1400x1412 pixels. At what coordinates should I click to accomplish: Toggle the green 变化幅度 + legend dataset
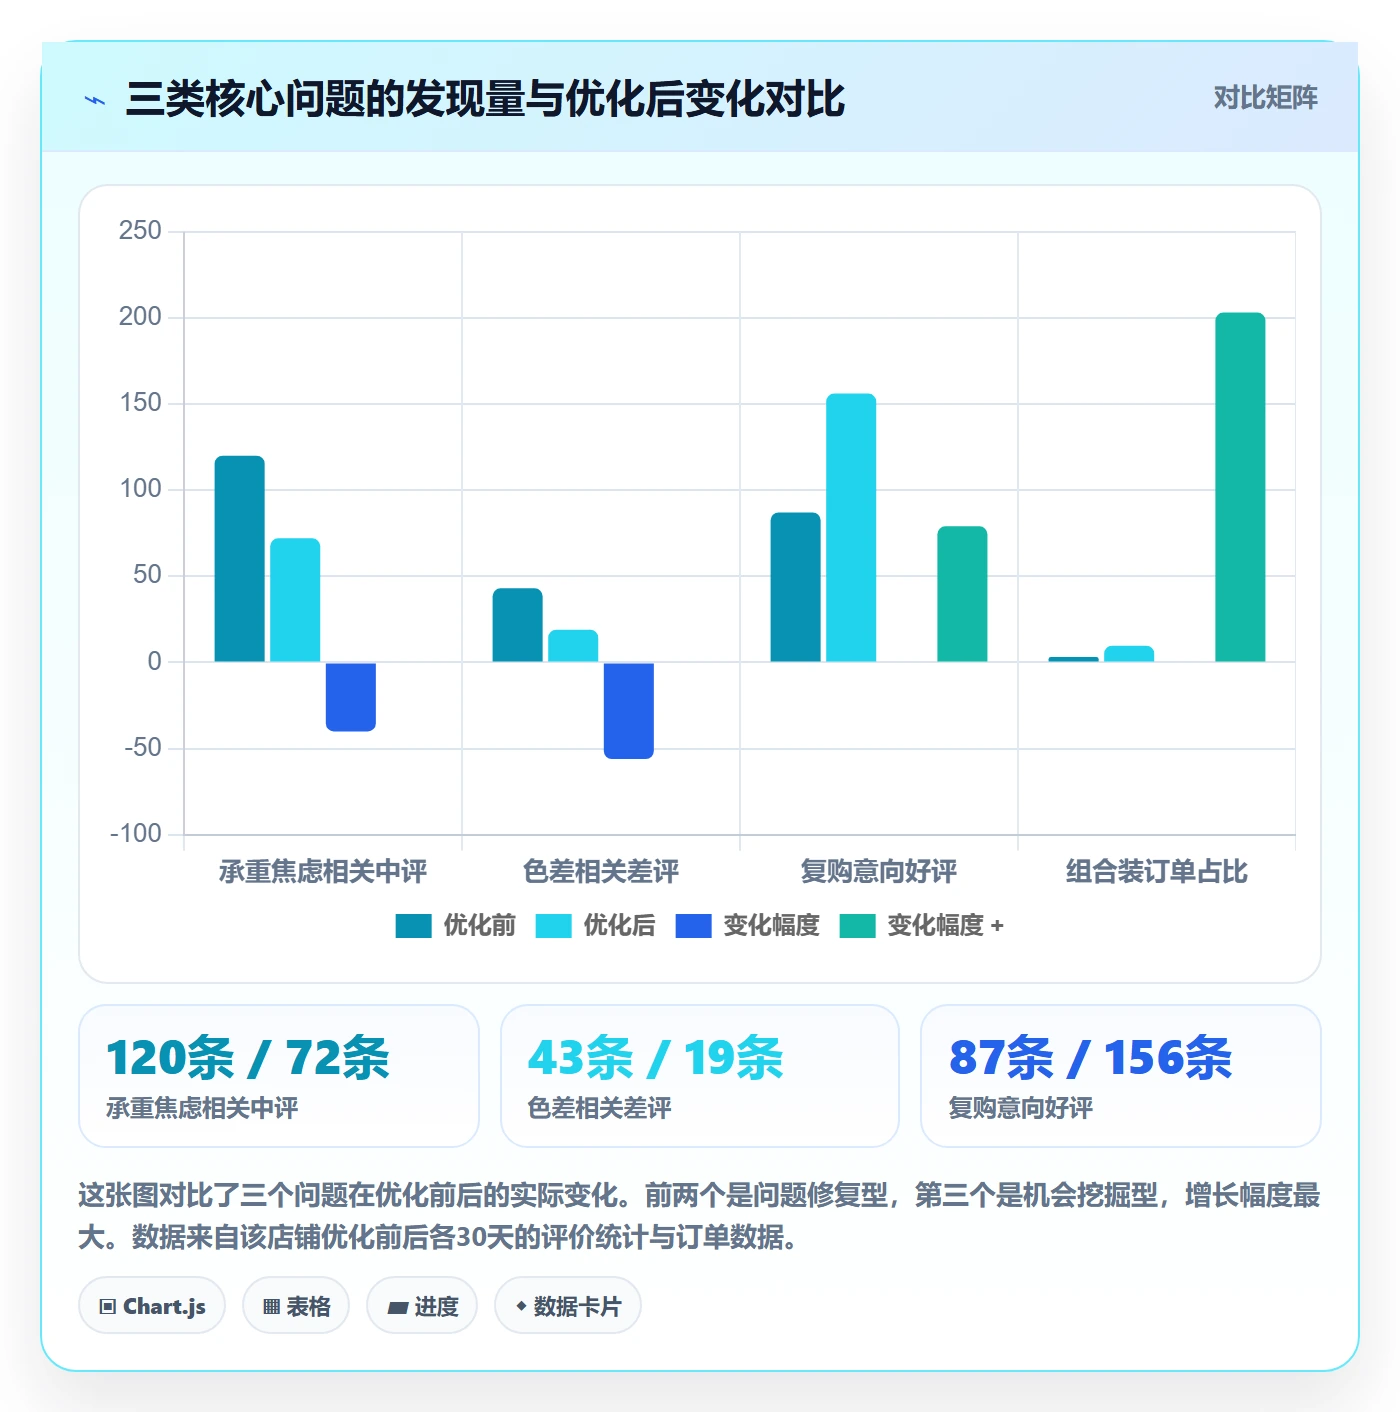921,926
